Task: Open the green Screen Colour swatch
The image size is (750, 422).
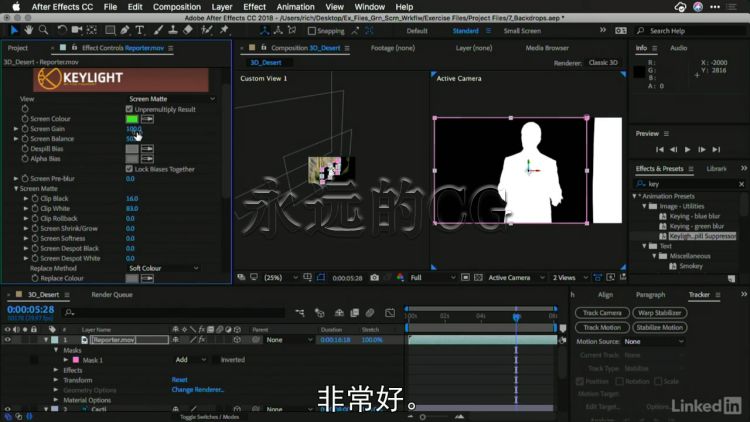Action: pyautogui.click(x=132, y=119)
